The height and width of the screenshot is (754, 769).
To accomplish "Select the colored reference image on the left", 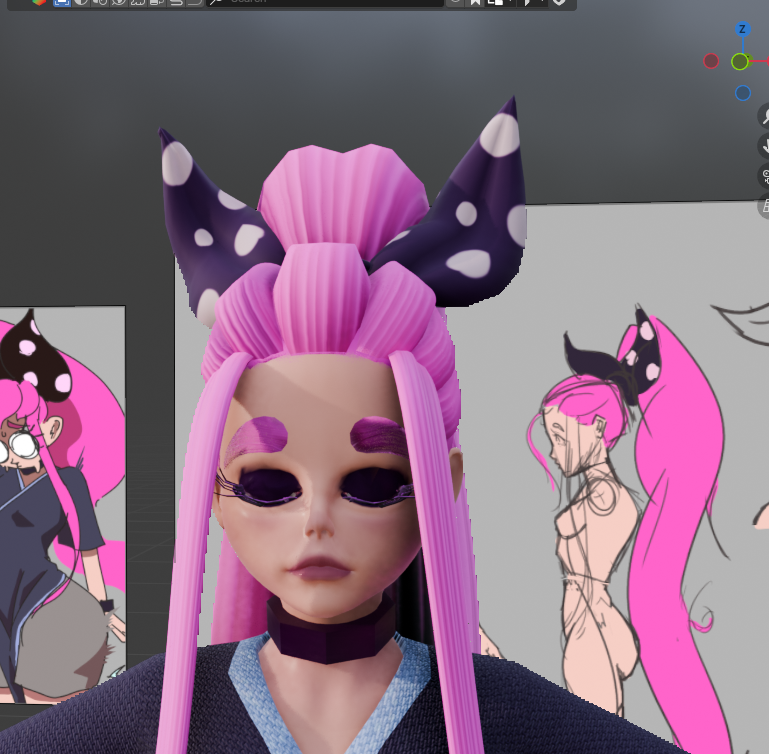I will [62, 504].
